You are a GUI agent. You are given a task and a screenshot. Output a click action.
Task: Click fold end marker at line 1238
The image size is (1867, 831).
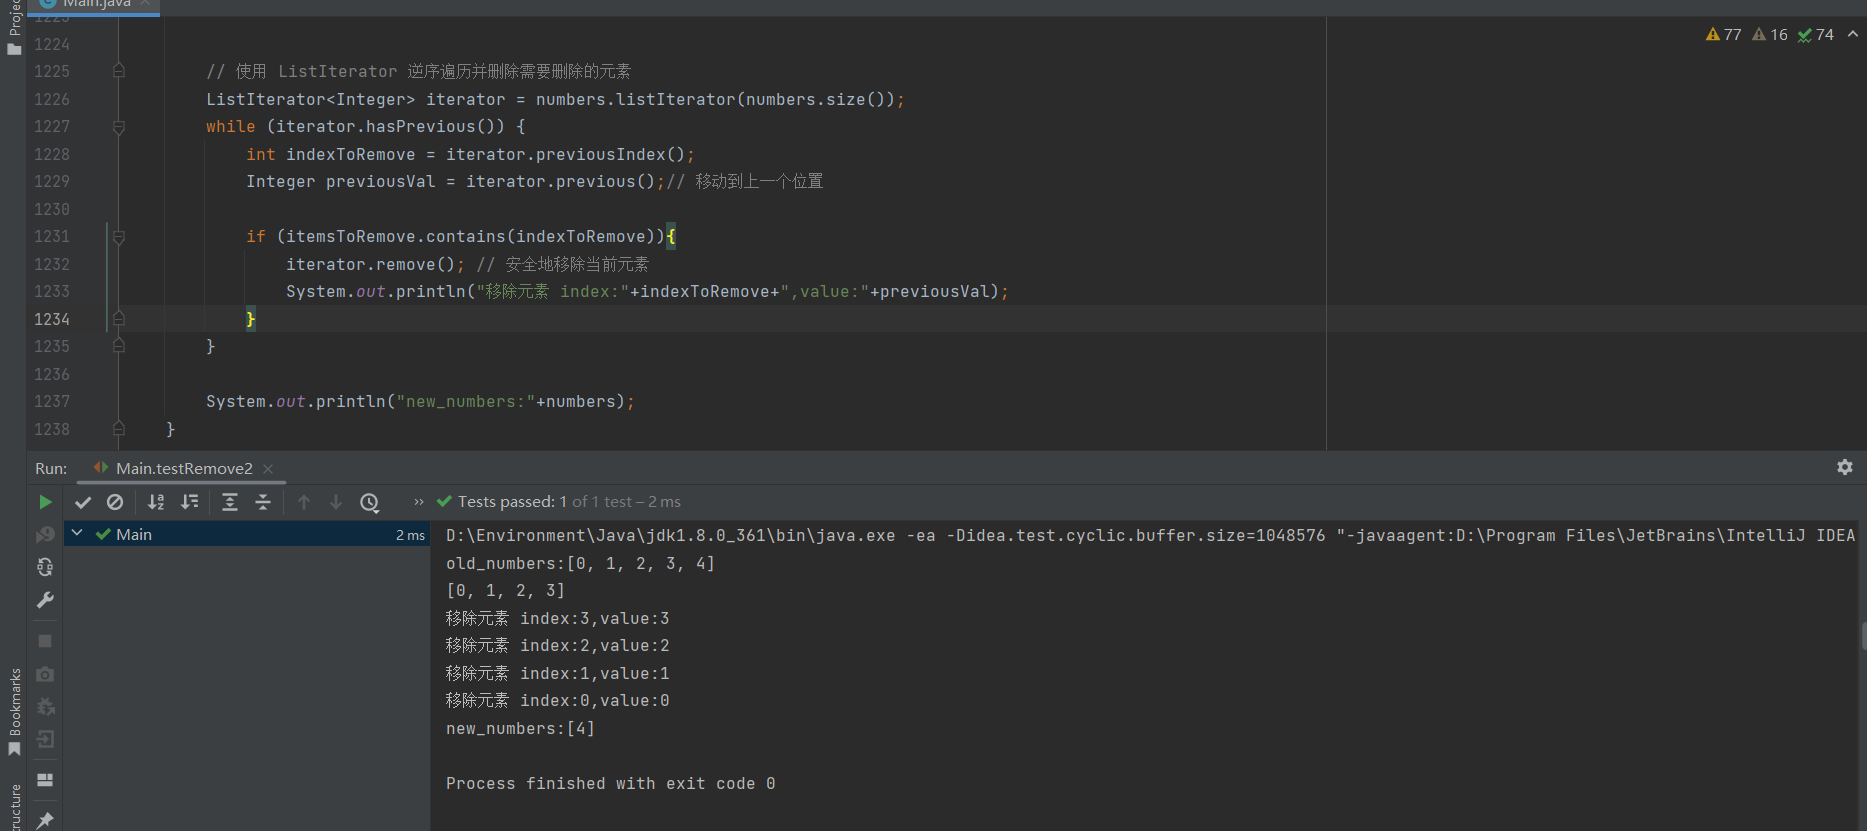click(119, 429)
